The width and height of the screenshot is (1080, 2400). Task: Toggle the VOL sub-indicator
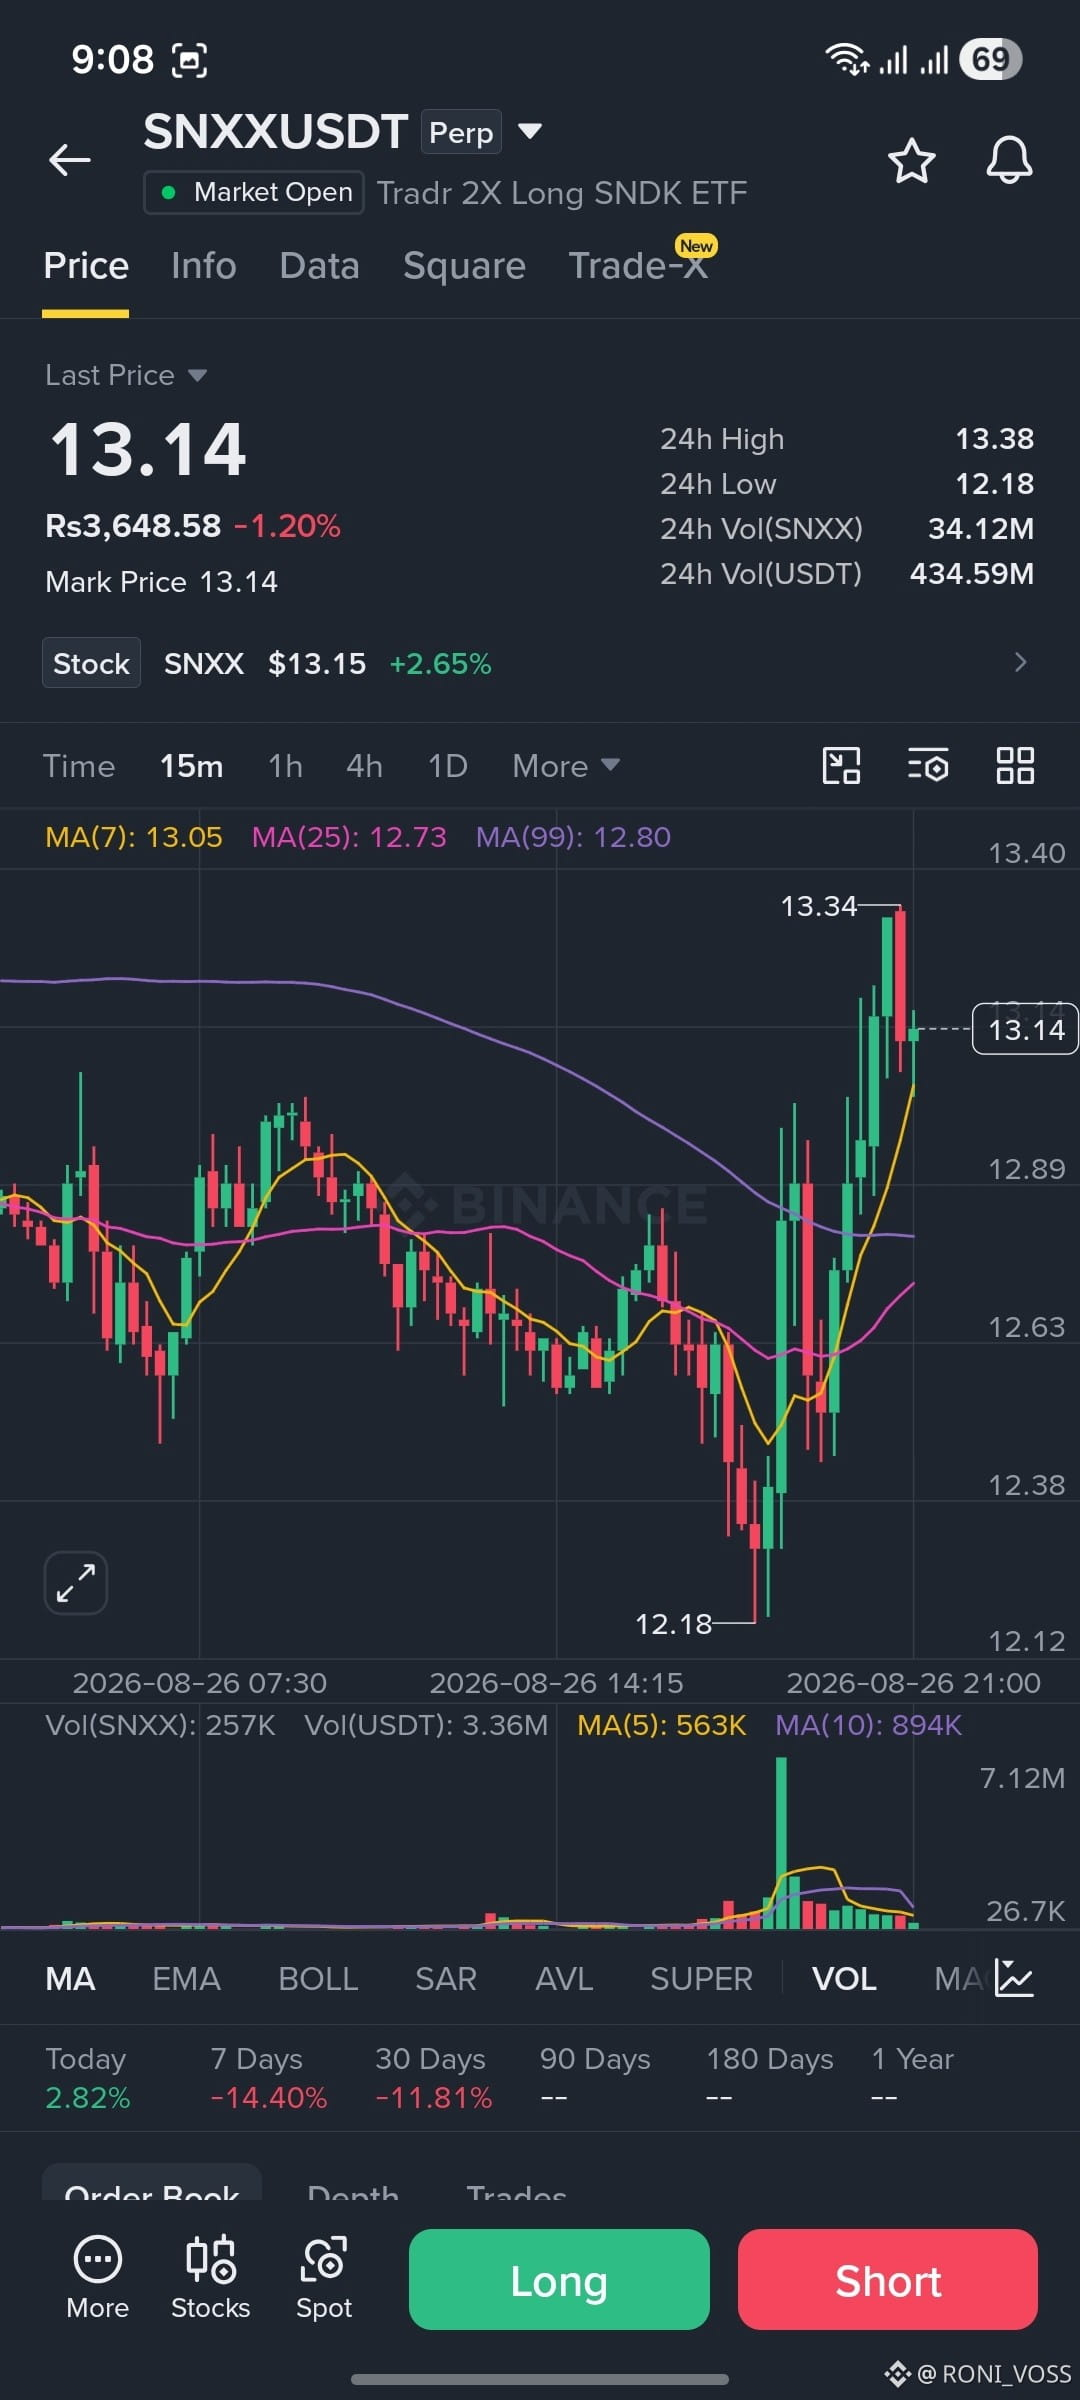844,1979
